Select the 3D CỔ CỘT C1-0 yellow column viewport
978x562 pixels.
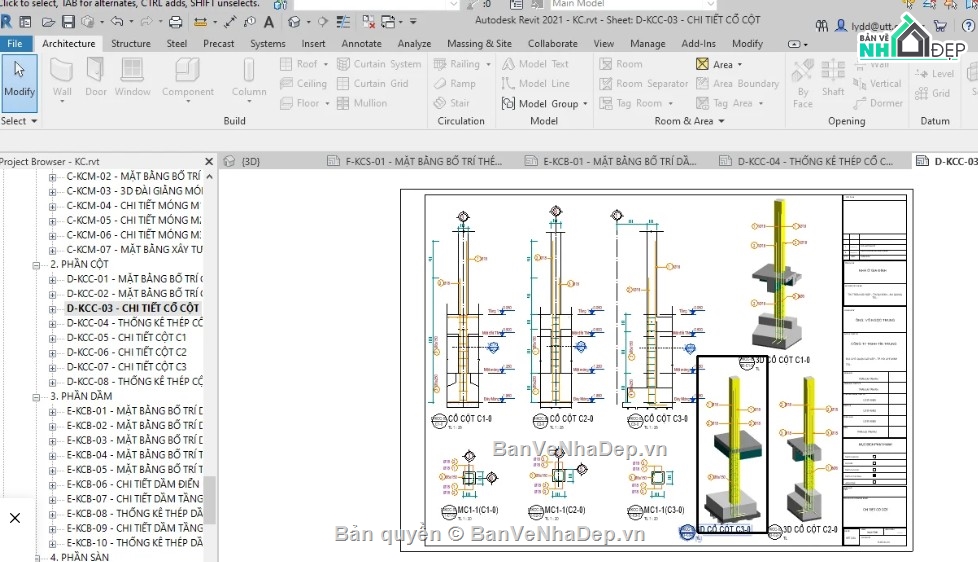pos(777,274)
